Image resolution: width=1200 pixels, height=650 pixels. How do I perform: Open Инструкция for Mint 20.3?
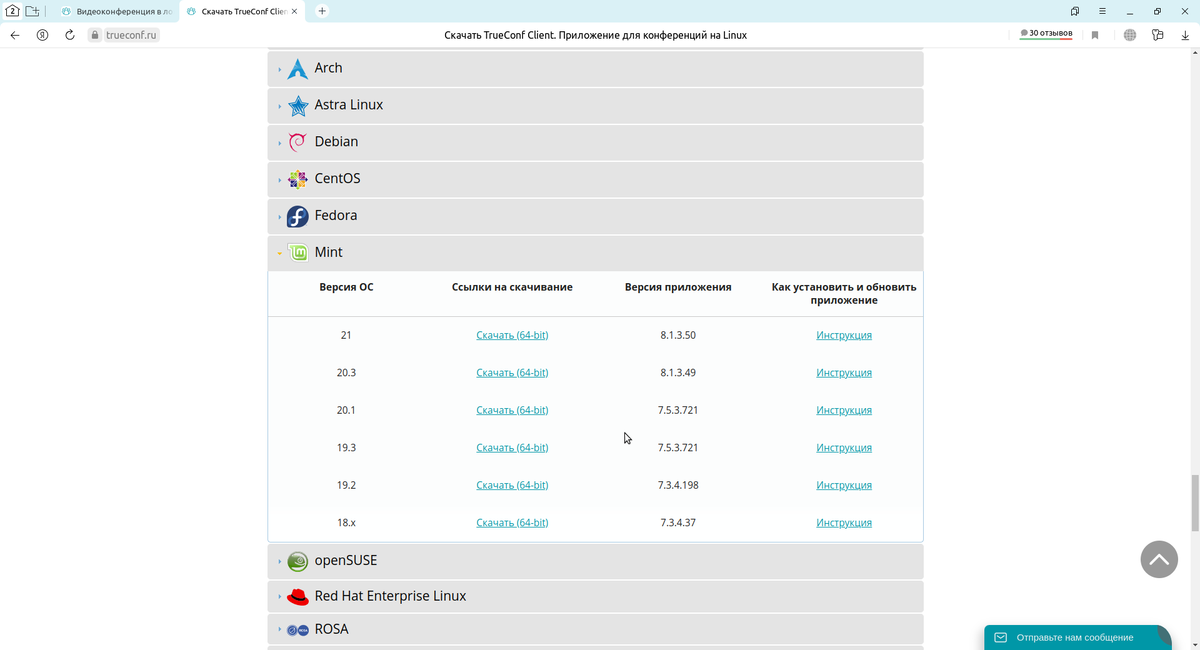click(x=844, y=373)
